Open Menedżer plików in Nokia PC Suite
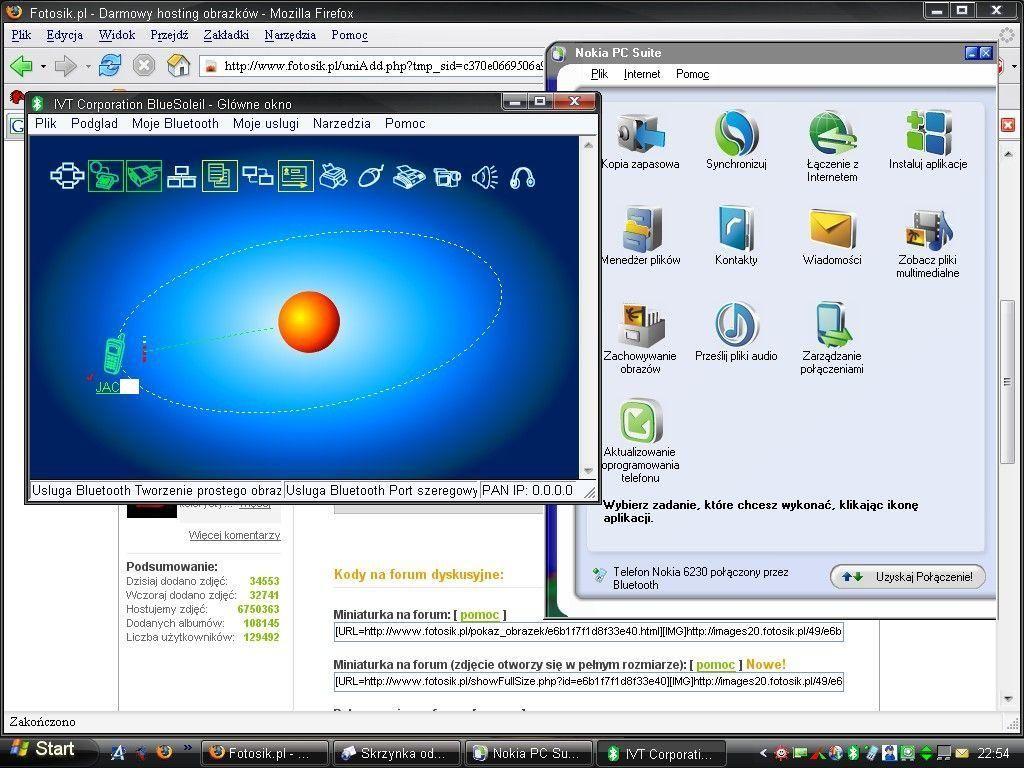Image resolution: width=1024 pixels, height=768 pixels. click(640, 236)
